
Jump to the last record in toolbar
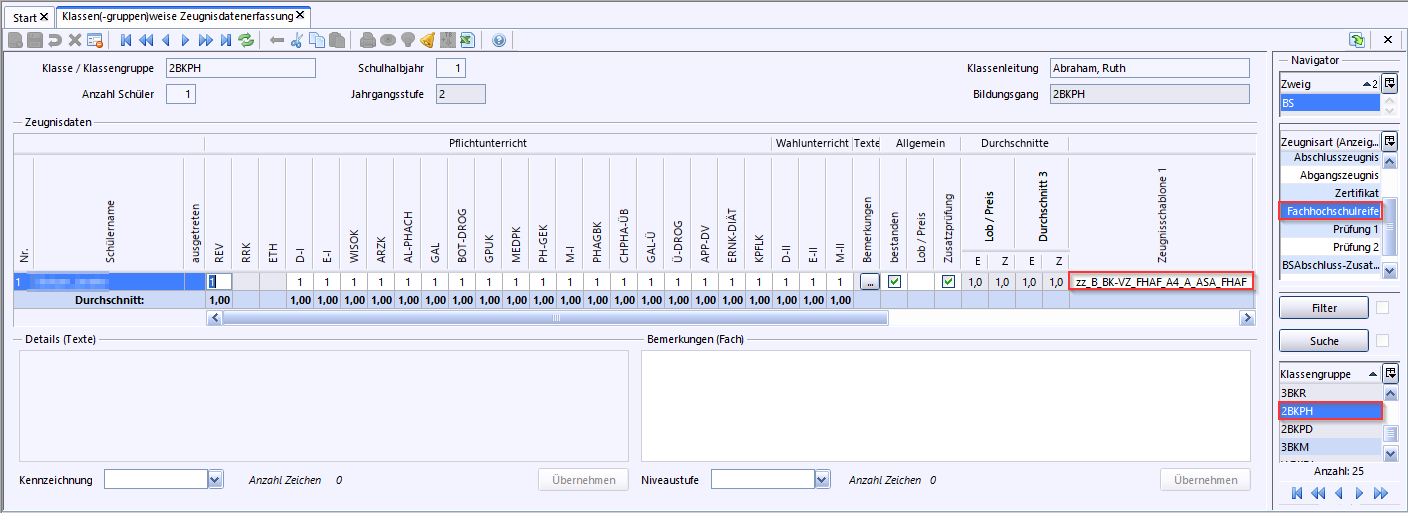point(226,40)
